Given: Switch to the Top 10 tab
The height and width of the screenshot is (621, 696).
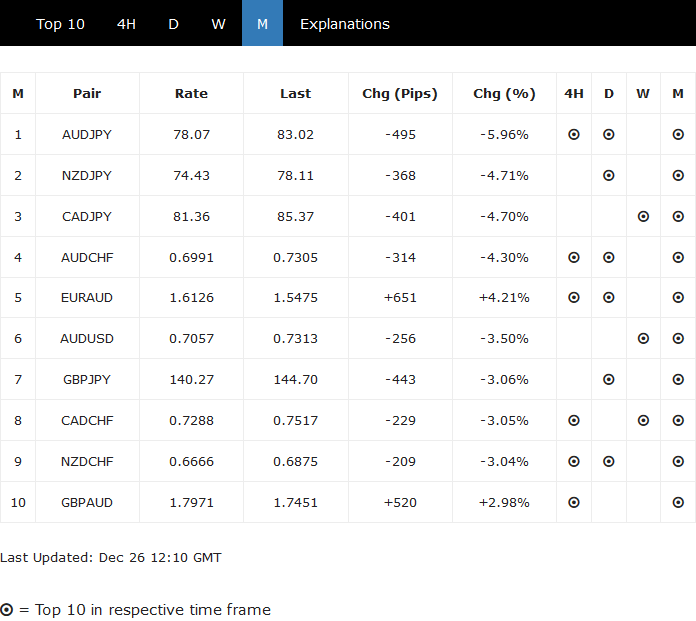Looking at the screenshot, I should [x=60, y=24].
